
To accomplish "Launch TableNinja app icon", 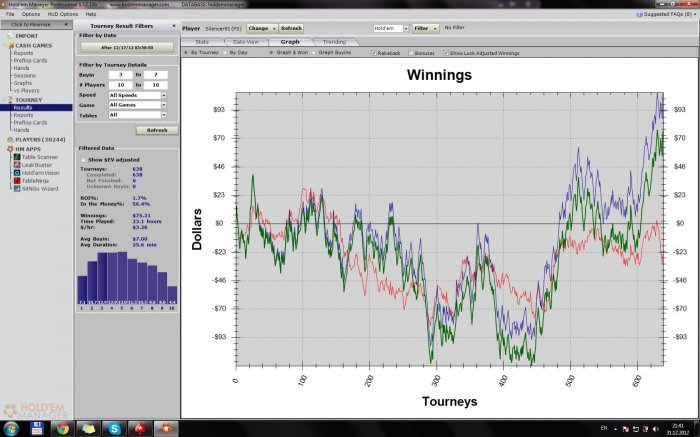I will point(17,181).
